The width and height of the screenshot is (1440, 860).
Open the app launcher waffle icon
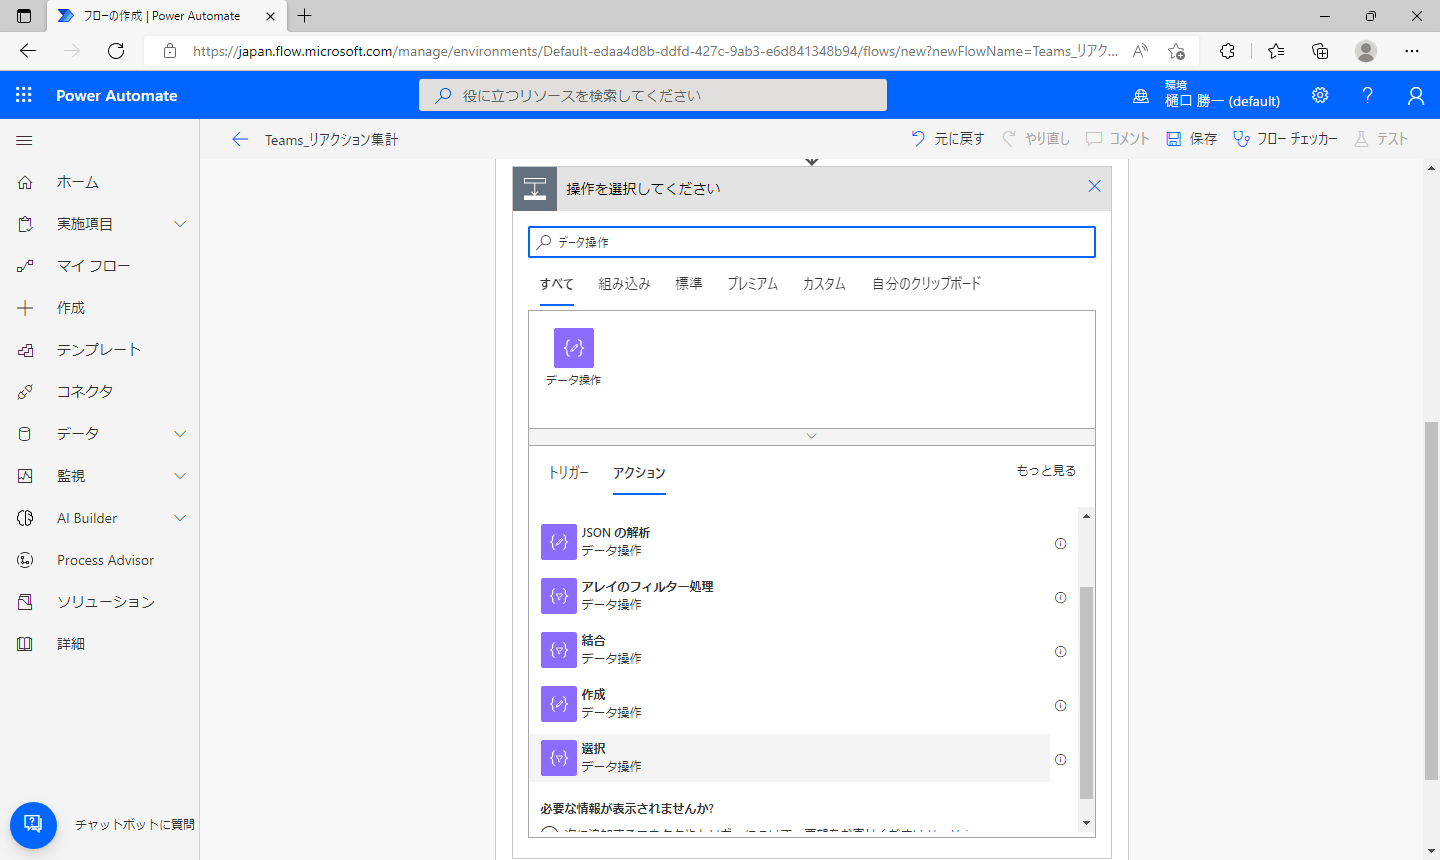pos(24,95)
